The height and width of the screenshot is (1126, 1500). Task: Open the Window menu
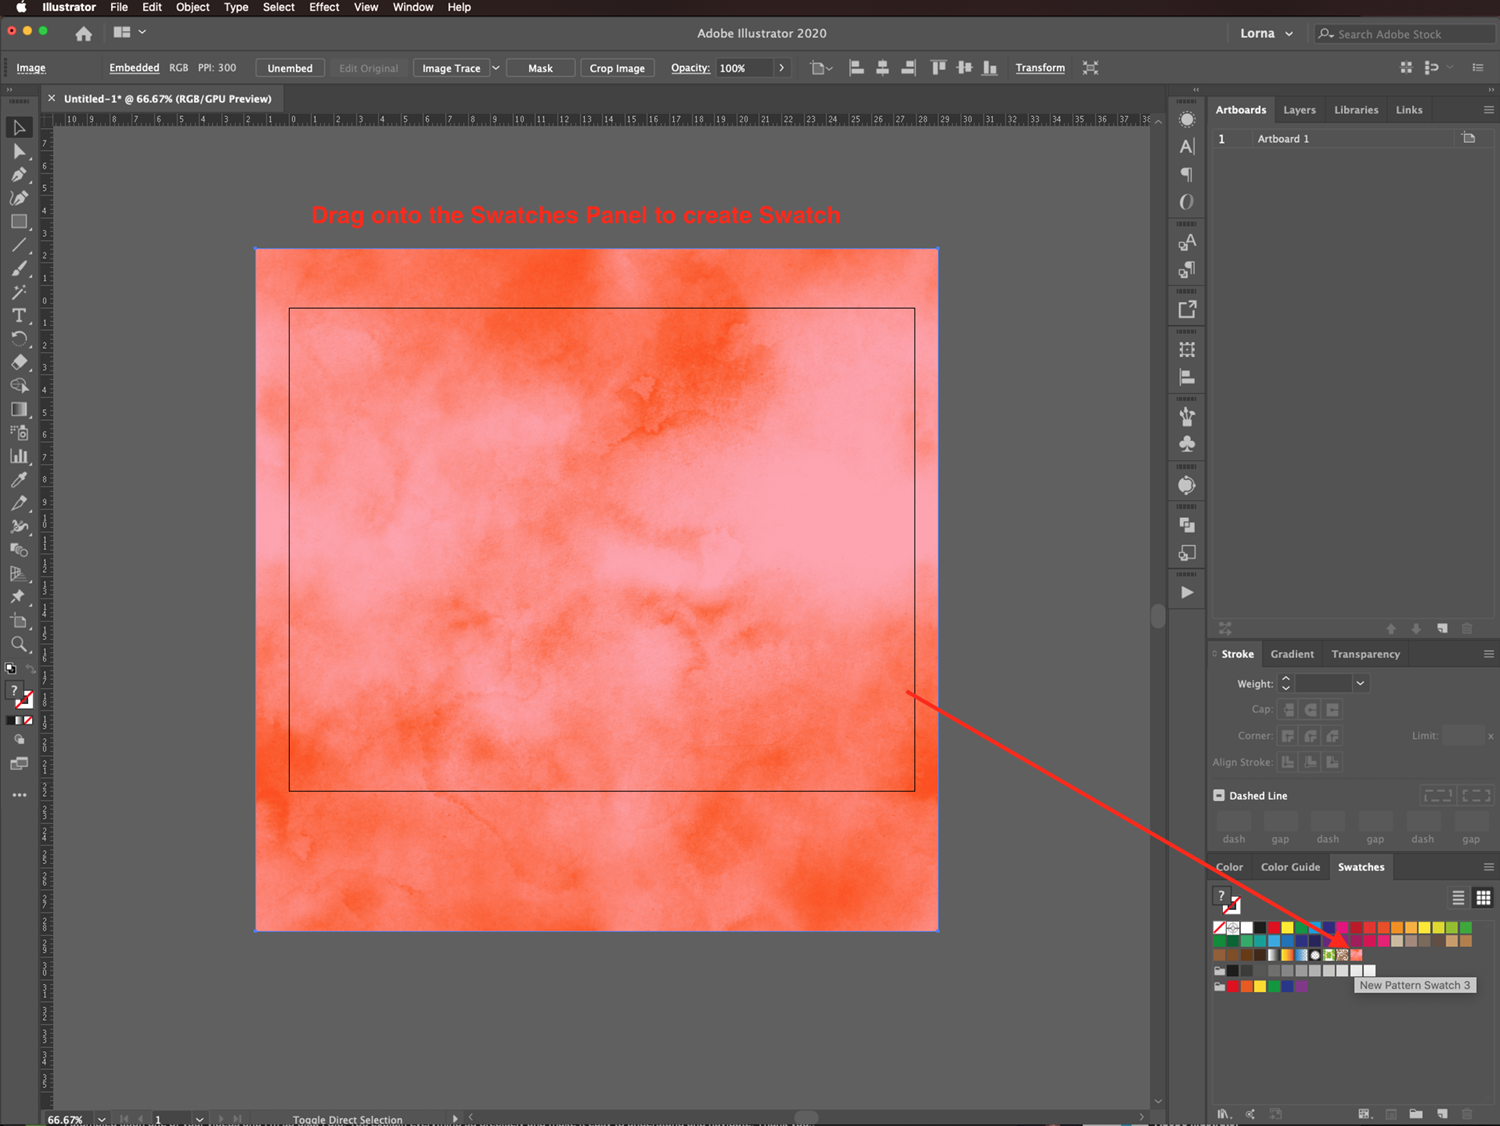(413, 7)
